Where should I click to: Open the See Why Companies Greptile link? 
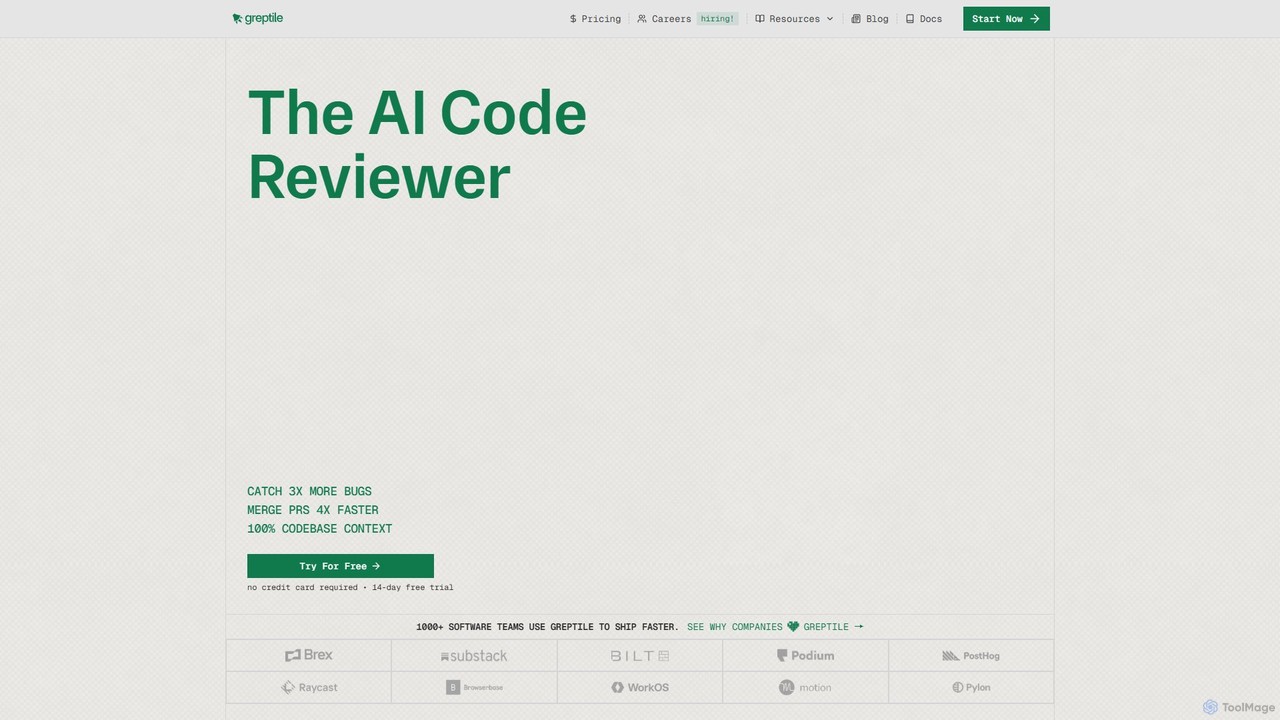pos(775,627)
